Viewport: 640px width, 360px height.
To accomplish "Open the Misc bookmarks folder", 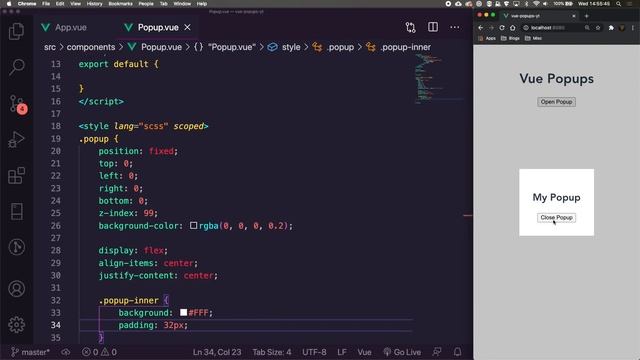I will coord(533,38).
